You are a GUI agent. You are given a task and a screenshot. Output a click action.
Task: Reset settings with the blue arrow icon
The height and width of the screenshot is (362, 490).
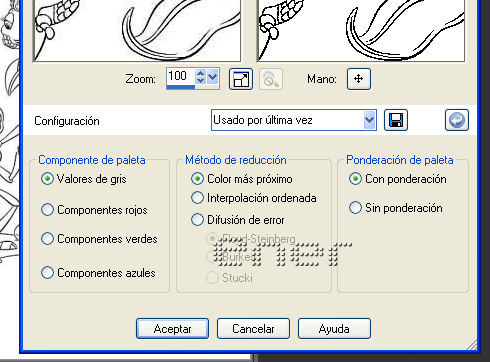[x=457, y=120]
